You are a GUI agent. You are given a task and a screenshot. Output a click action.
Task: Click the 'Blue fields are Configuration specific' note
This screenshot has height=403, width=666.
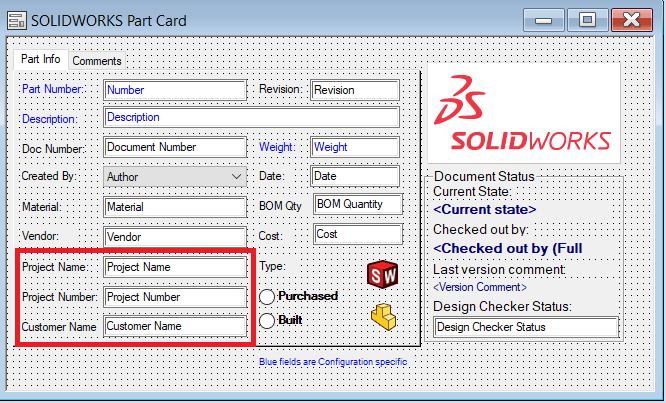pyautogui.click(x=333, y=362)
